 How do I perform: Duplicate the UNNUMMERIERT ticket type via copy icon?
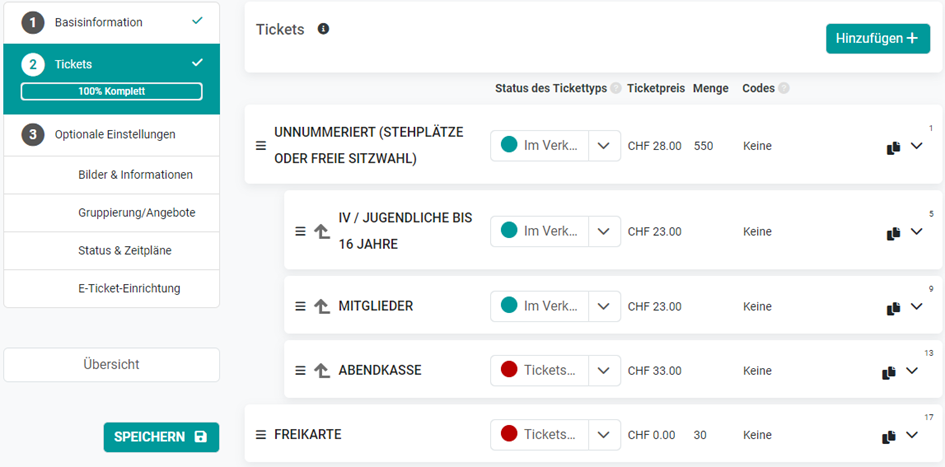(x=893, y=148)
